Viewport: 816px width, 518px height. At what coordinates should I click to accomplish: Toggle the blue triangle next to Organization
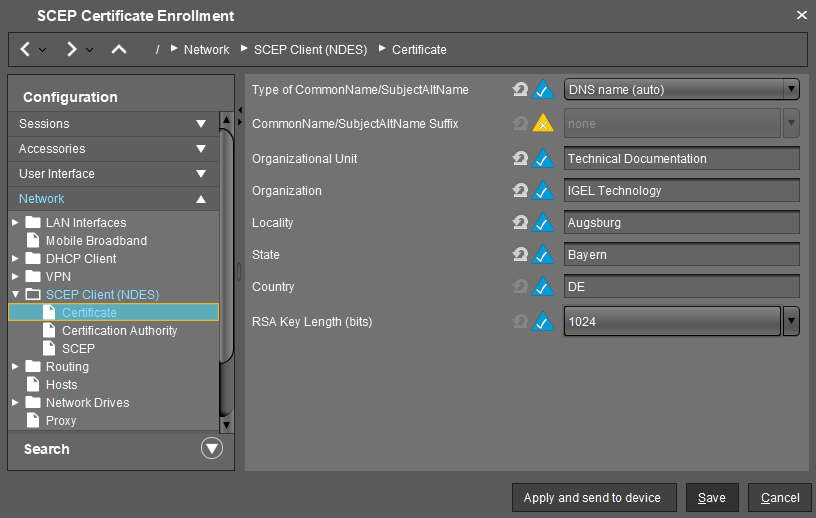tap(542, 191)
